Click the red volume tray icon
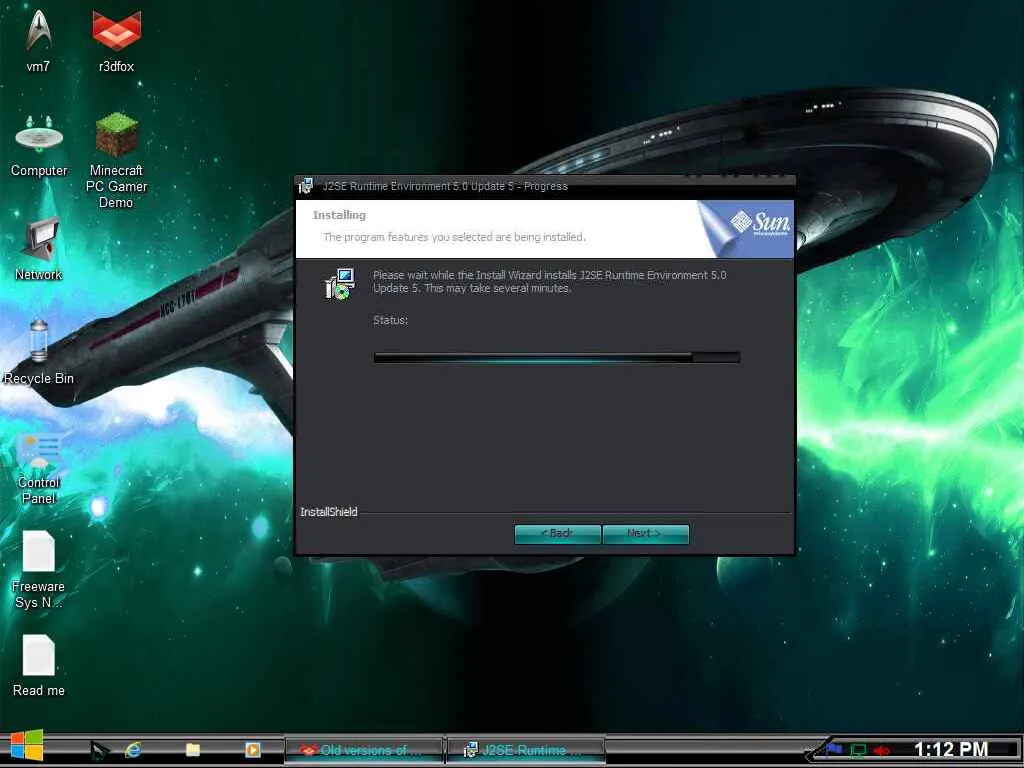This screenshot has width=1024, height=768. [x=882, y=750]
